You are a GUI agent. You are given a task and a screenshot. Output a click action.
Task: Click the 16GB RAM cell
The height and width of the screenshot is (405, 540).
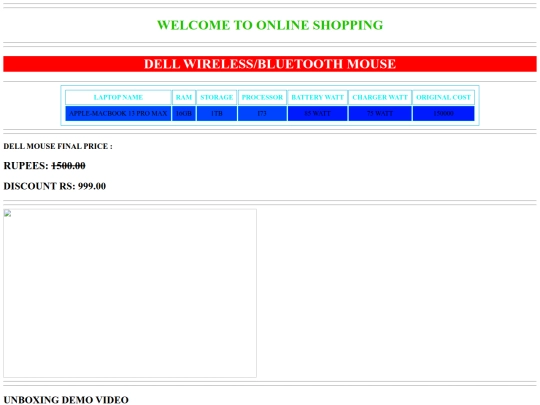click(x=184, y=113)
